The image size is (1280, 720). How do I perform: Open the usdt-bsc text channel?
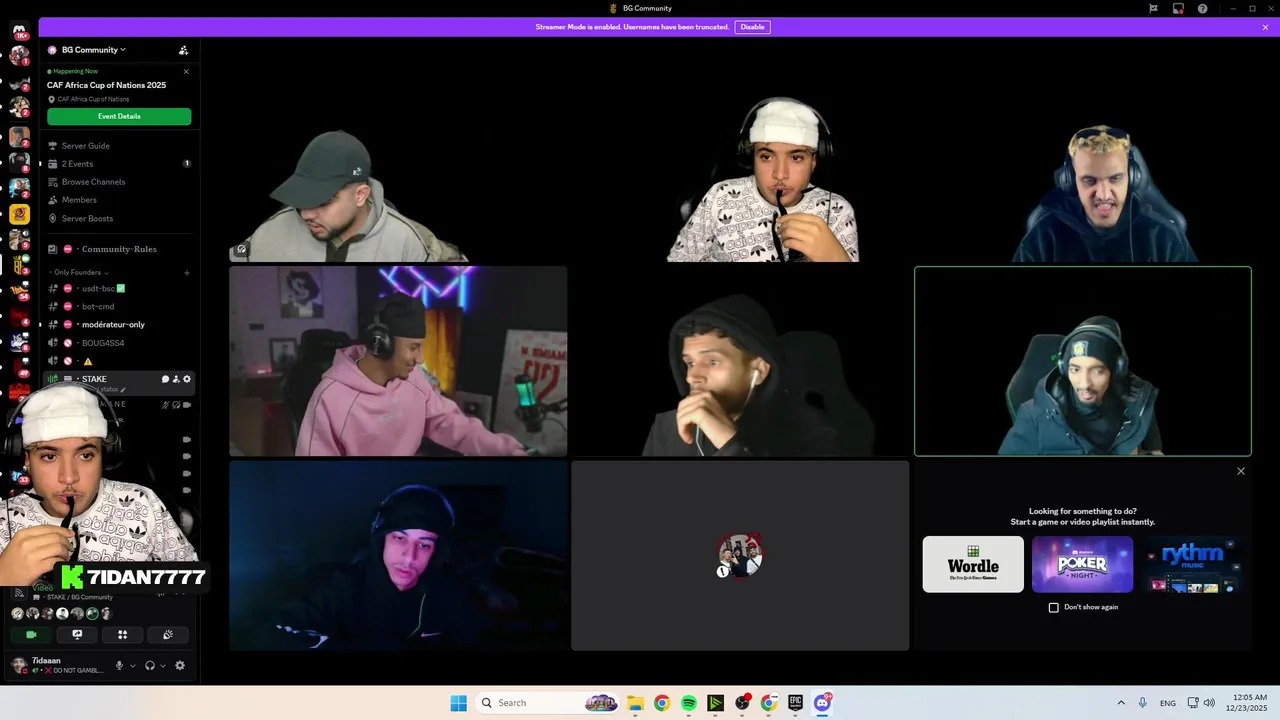[119, 288]
